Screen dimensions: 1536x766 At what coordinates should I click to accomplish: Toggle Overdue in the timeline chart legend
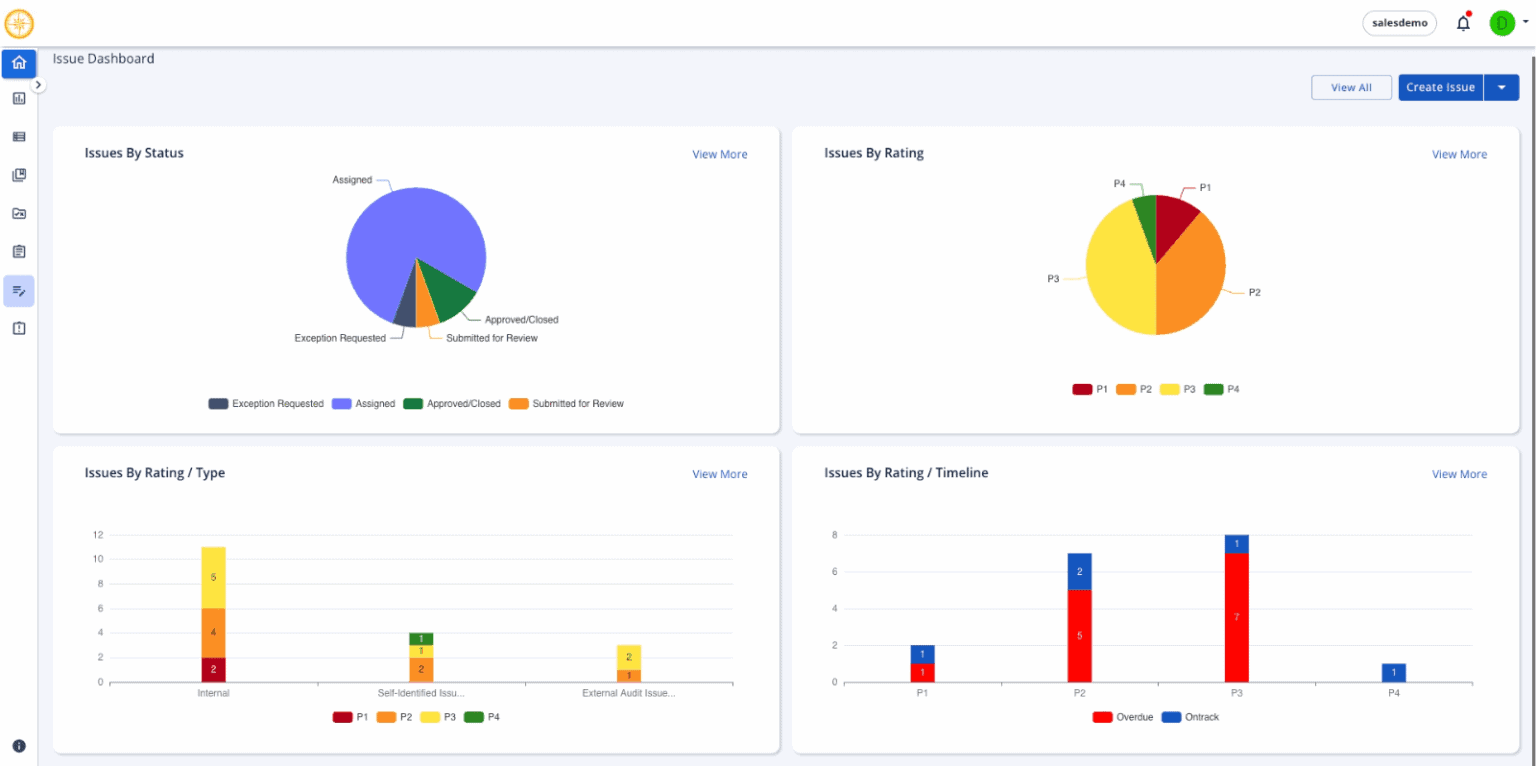coord(1123,717)
